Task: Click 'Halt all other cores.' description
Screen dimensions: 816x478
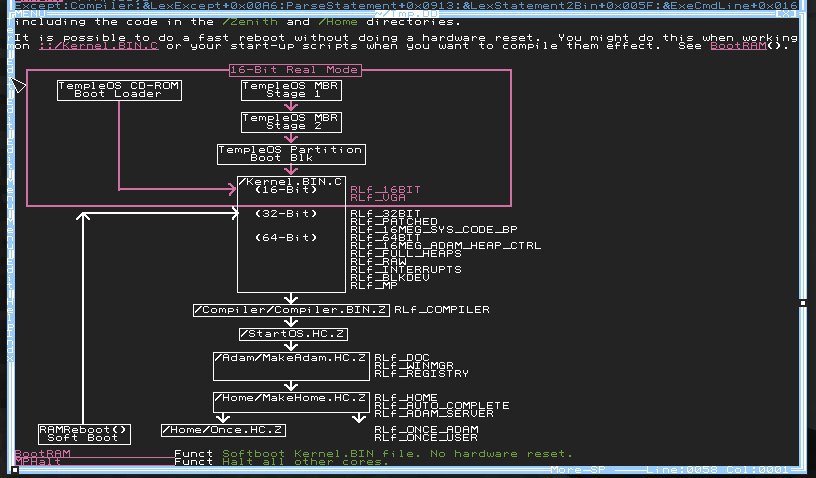Action: coord(305,461)
